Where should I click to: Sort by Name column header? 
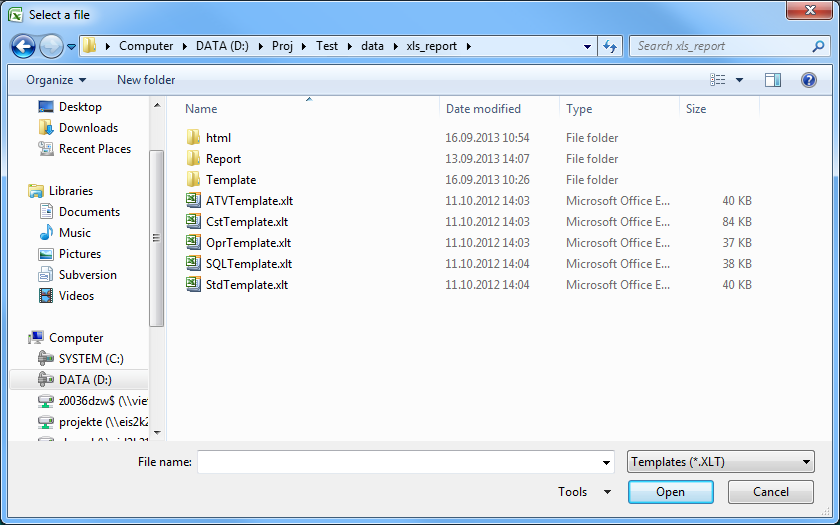coord(201,109)
